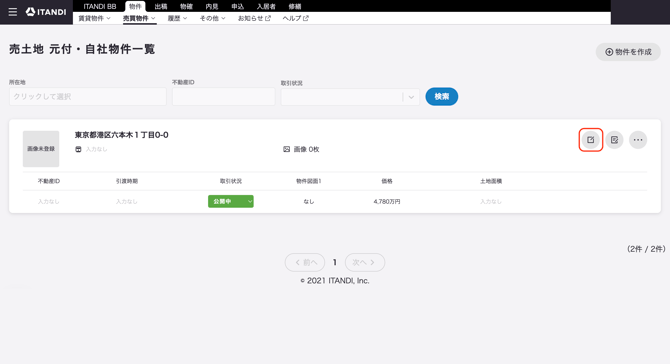
Task: Switch to the ITANDI BB tab
Action: [x=100, y=6]
